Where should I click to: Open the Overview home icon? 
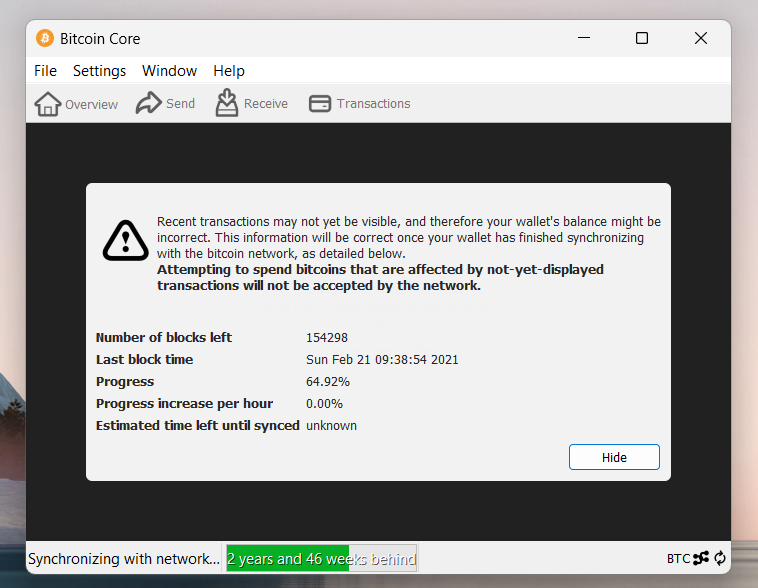click(x=48, y=103)
